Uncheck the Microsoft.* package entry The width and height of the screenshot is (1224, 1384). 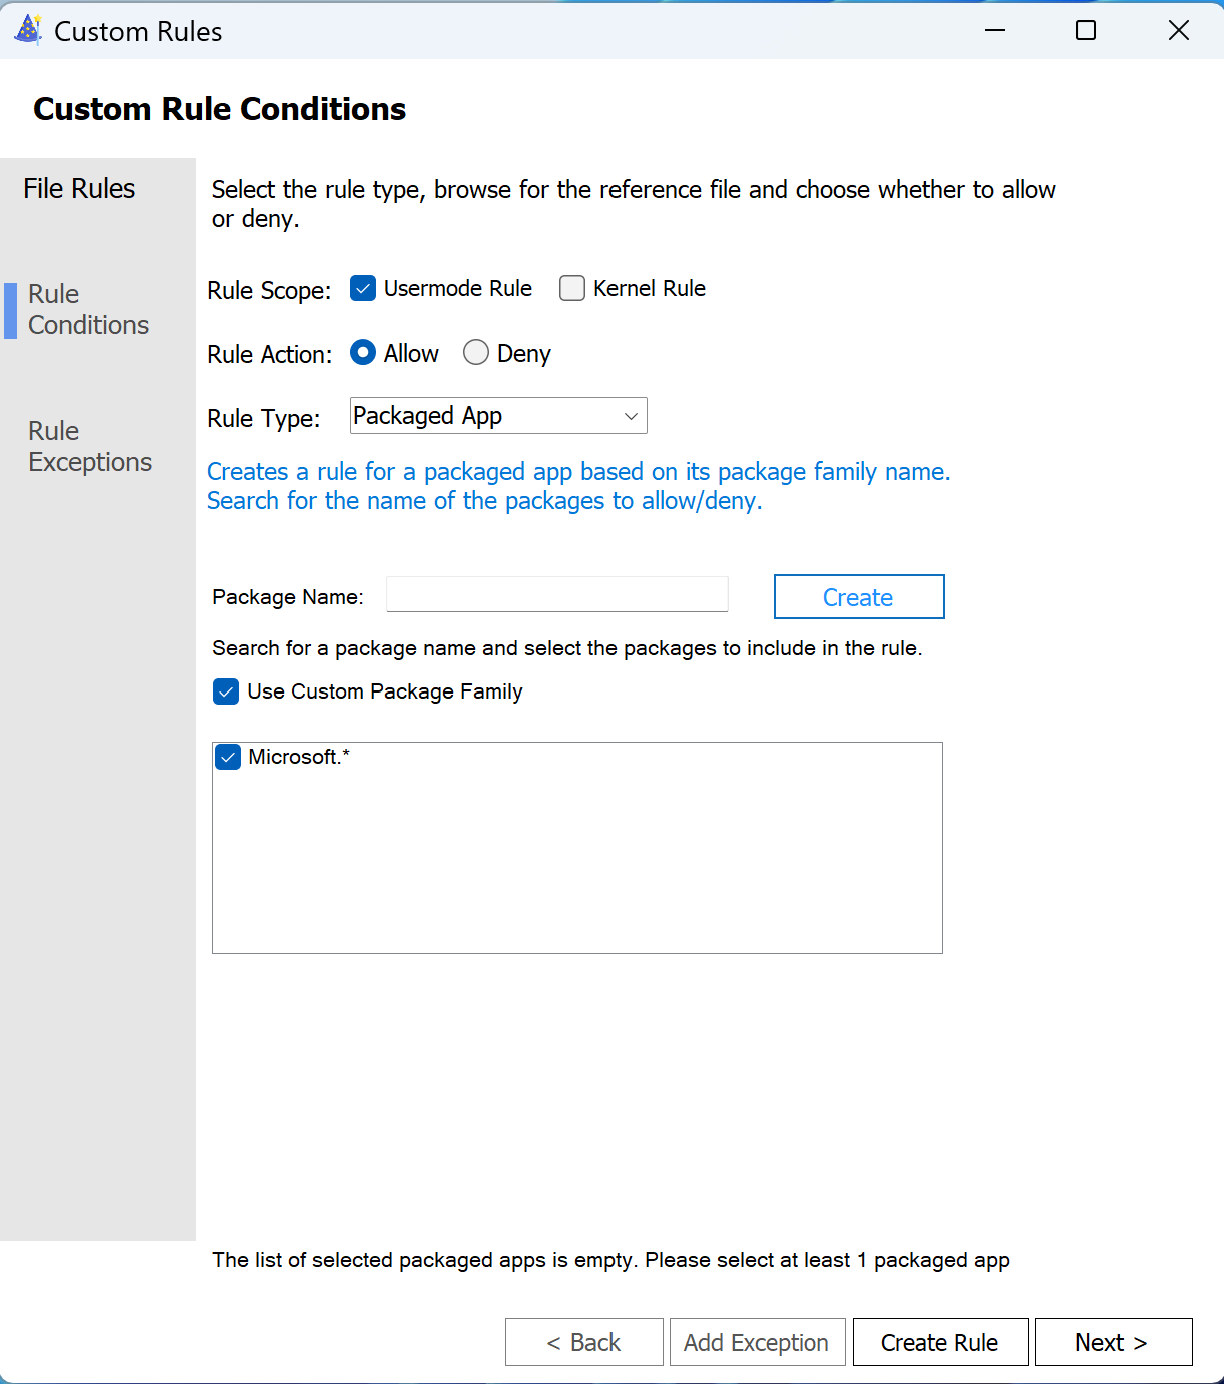point(228,758)
